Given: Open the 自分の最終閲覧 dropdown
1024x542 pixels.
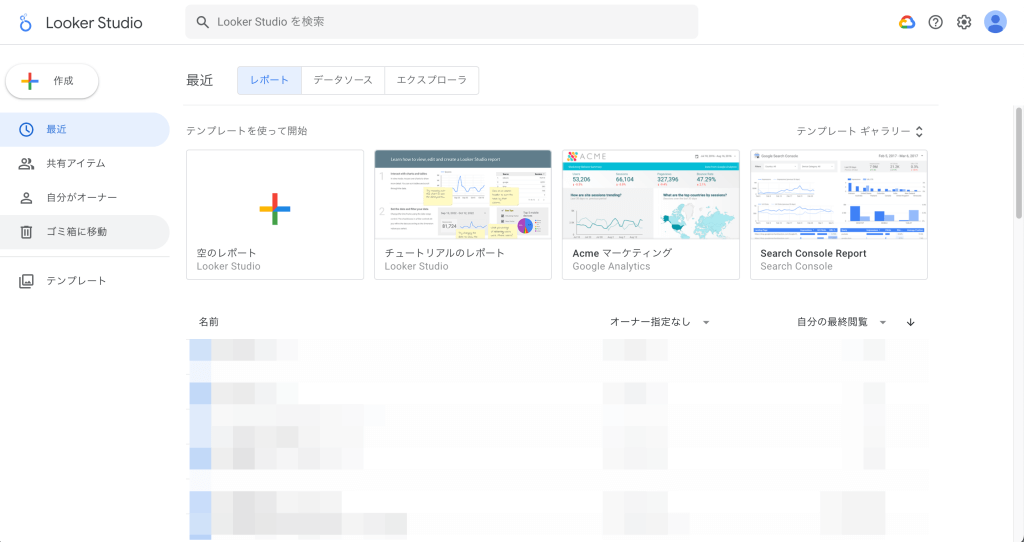Looking at the screenshot, I should (841, 322).
